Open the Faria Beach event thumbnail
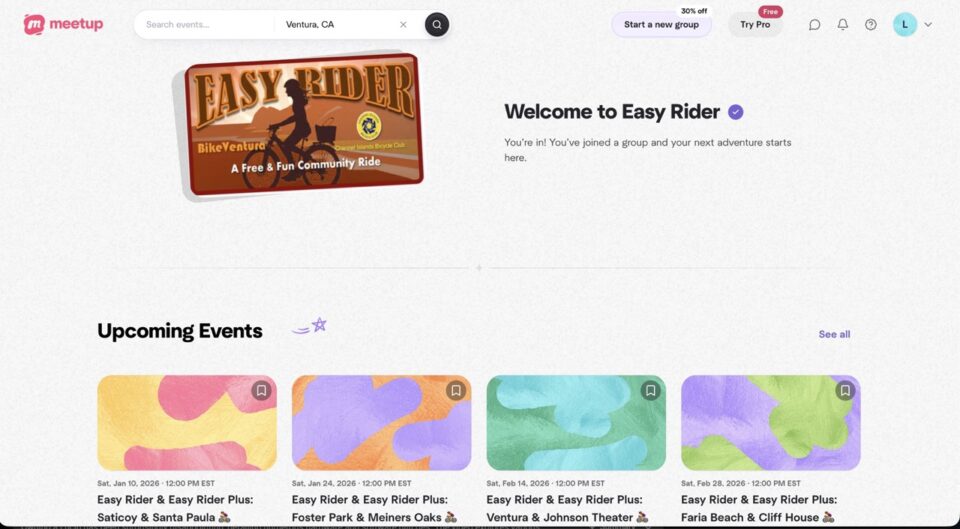 (770, 423)
